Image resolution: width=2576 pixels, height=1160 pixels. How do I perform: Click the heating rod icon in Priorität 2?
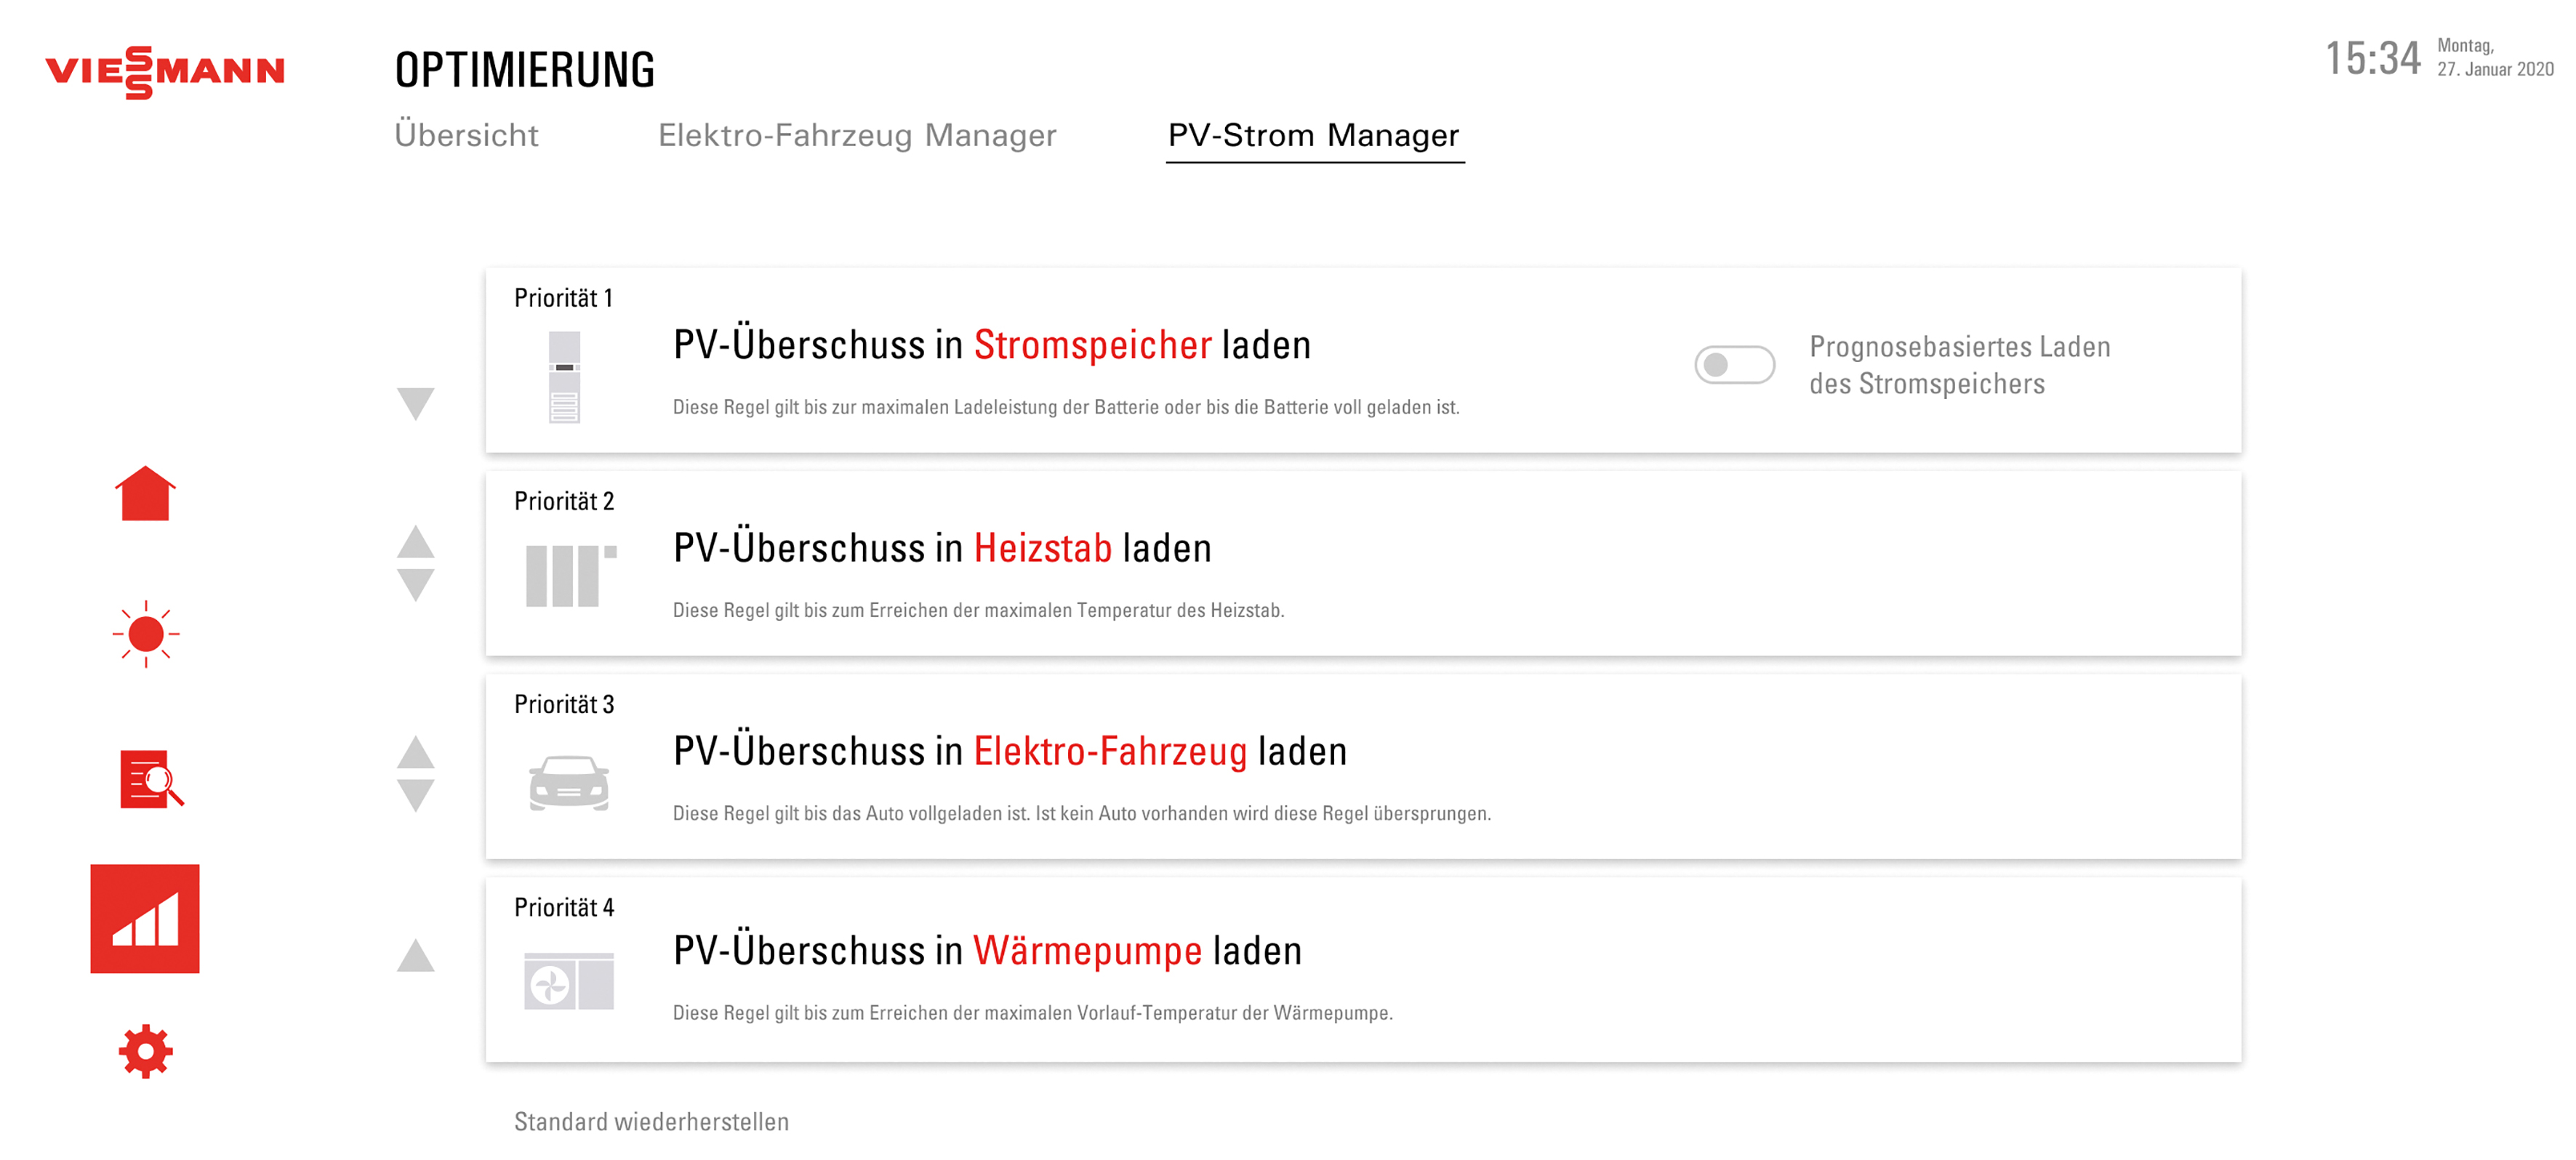tap(571, 576)
